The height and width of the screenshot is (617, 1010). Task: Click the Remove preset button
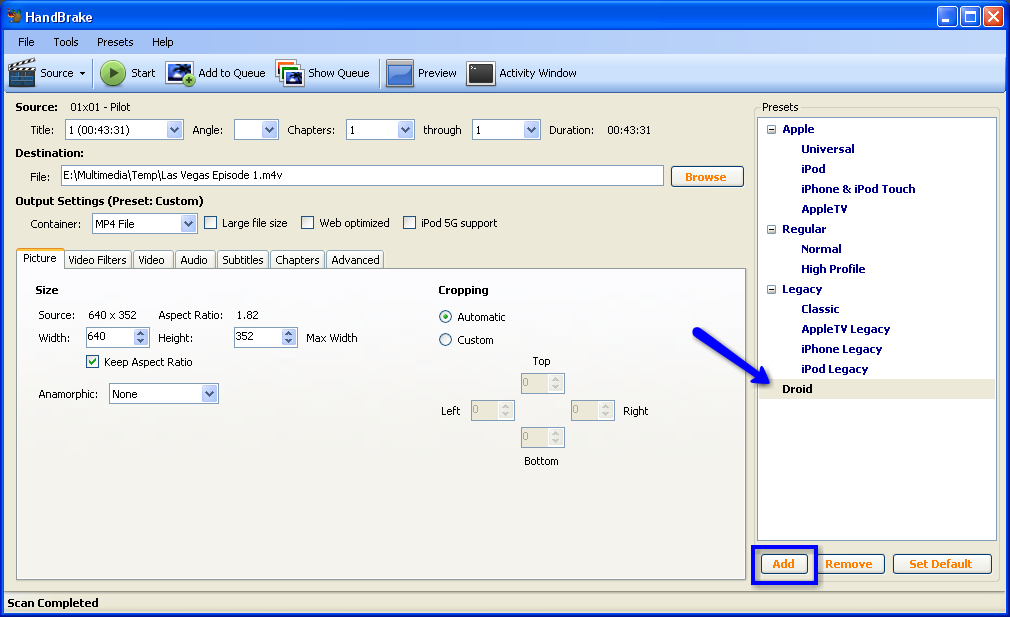(848, 564)
